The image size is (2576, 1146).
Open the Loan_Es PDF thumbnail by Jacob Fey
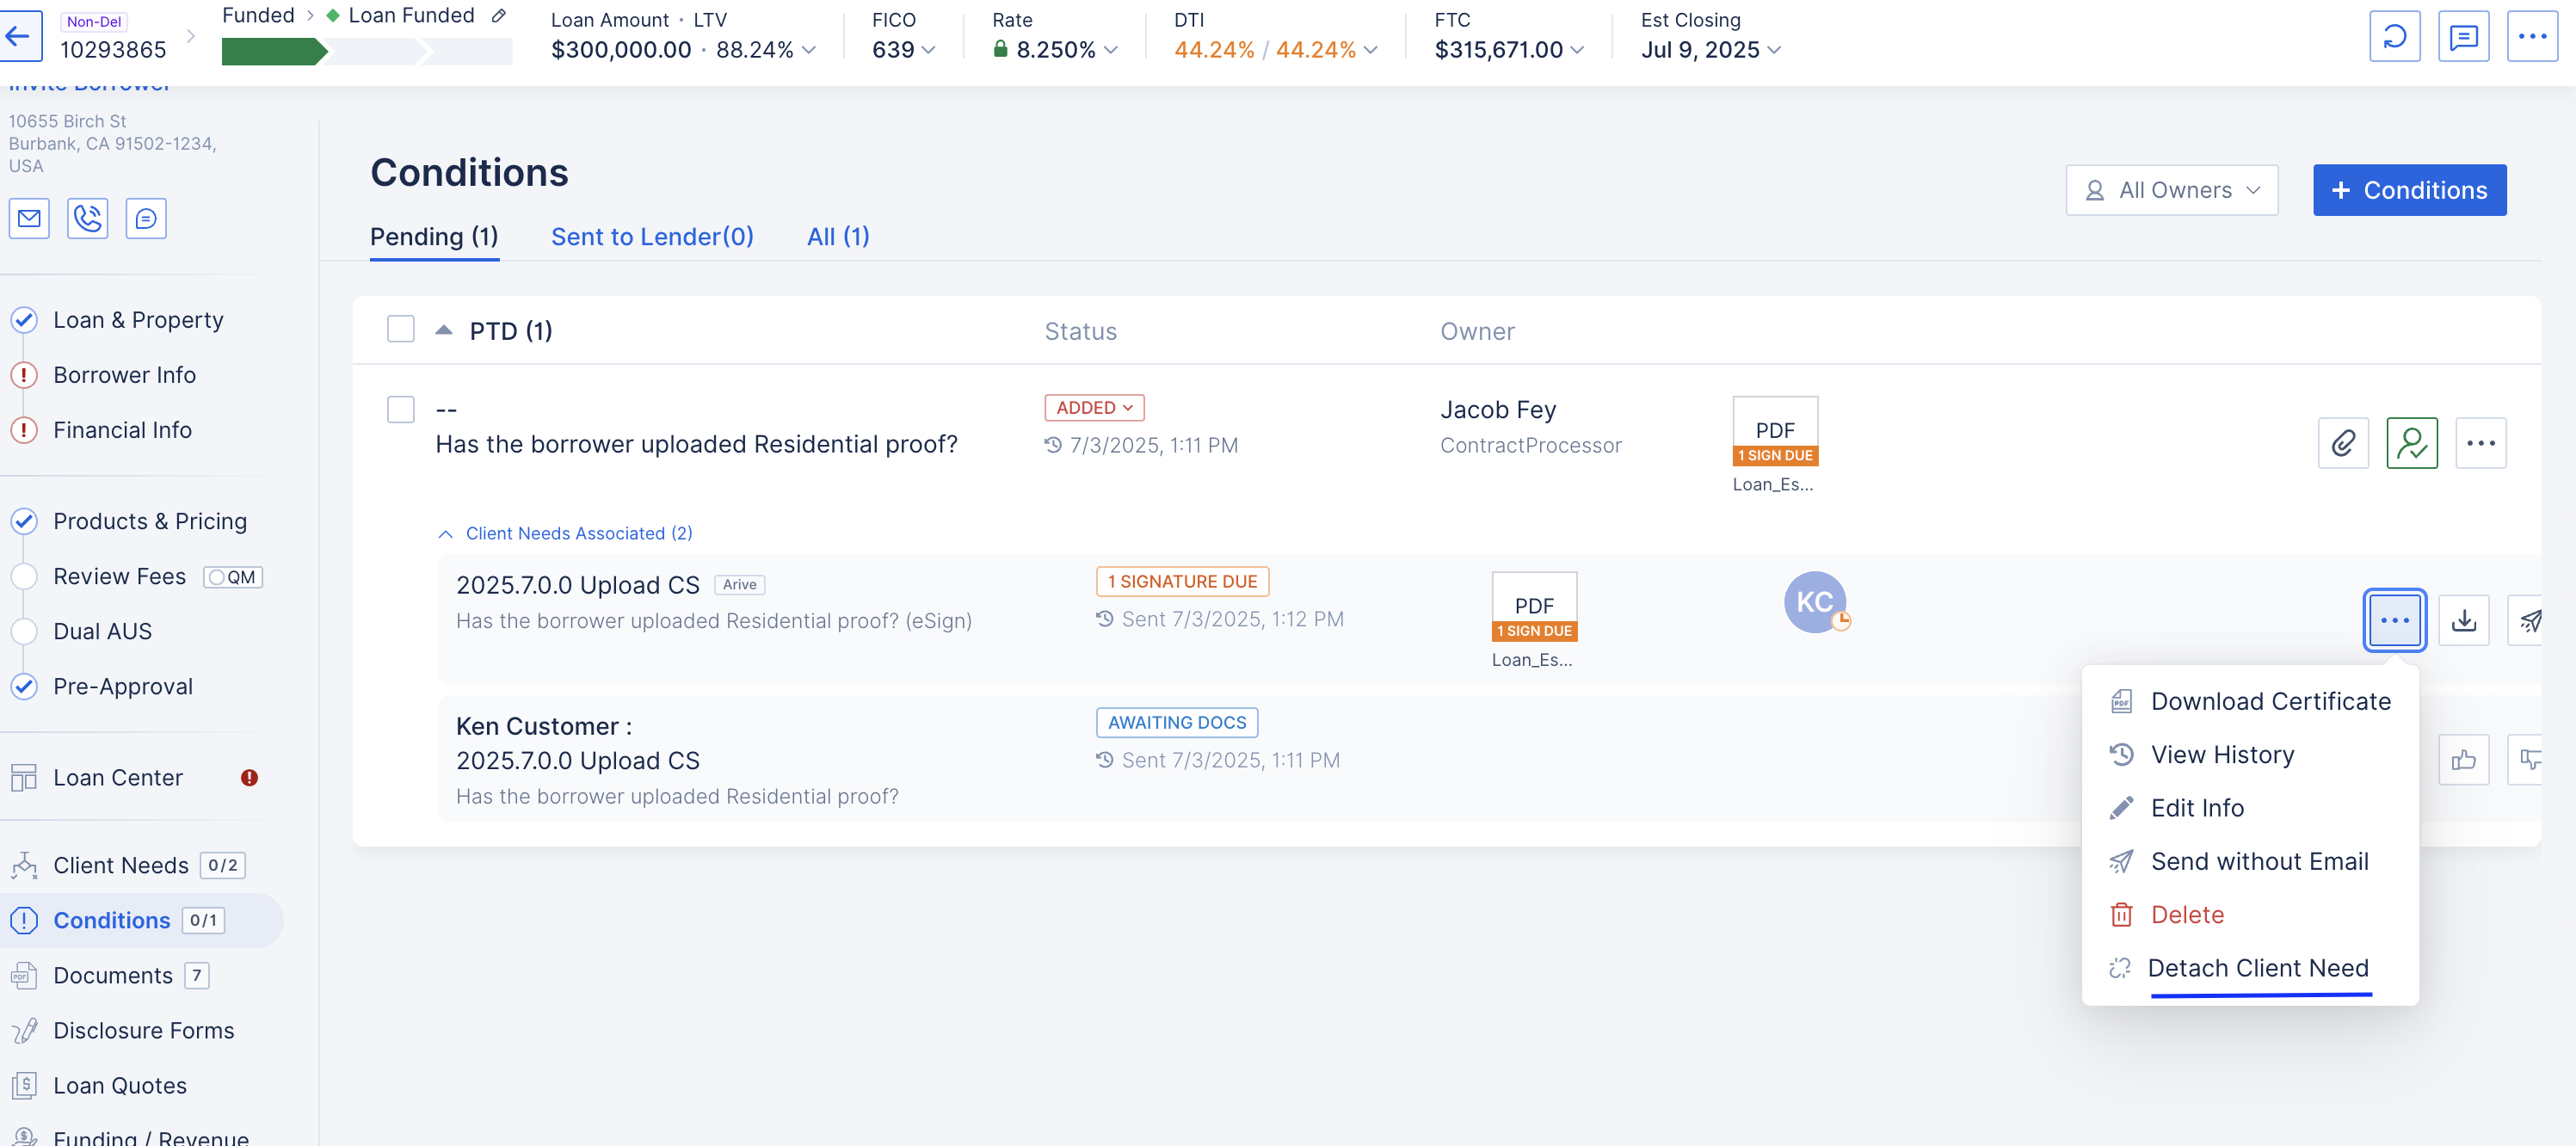tap(1774, 432)
